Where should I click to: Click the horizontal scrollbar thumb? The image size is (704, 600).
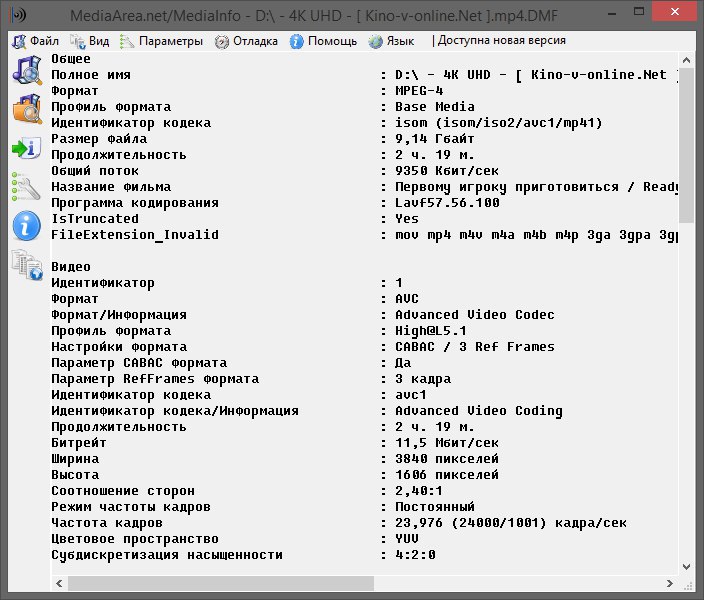[x=221, y=583]
